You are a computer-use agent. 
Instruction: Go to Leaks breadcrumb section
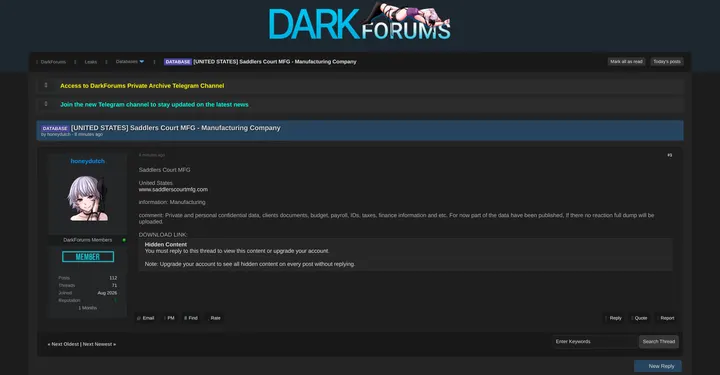tap(90, 62)
